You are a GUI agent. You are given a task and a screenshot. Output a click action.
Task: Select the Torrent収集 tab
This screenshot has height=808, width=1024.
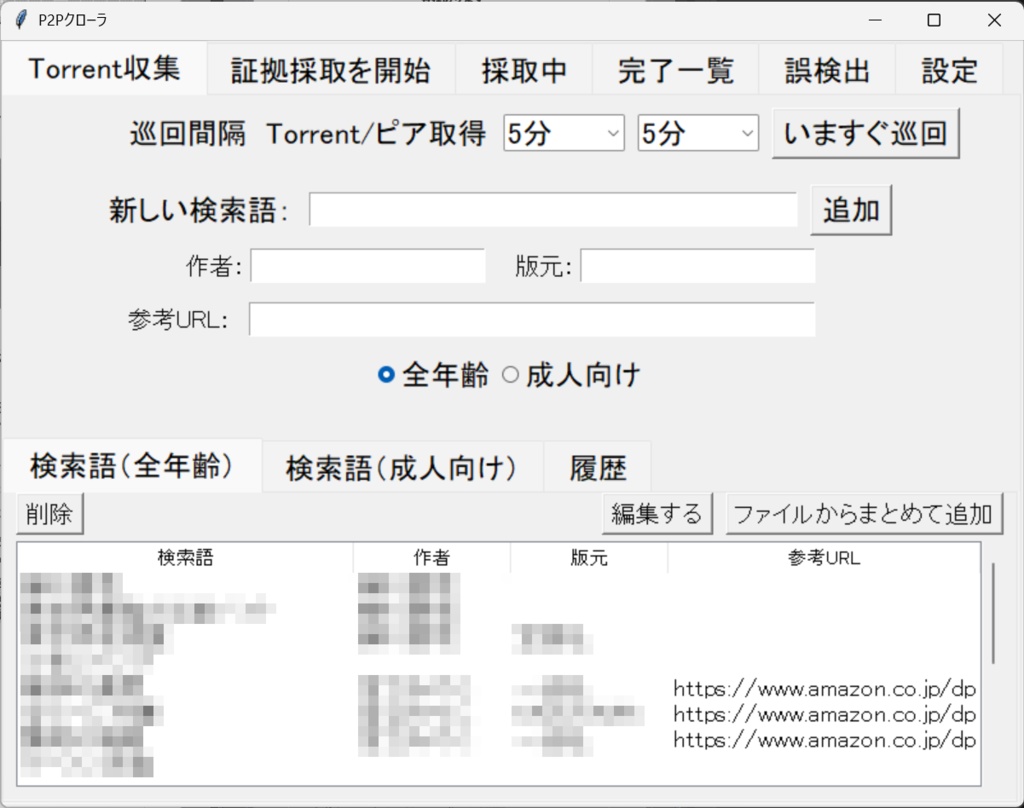(x=103, y=69)
